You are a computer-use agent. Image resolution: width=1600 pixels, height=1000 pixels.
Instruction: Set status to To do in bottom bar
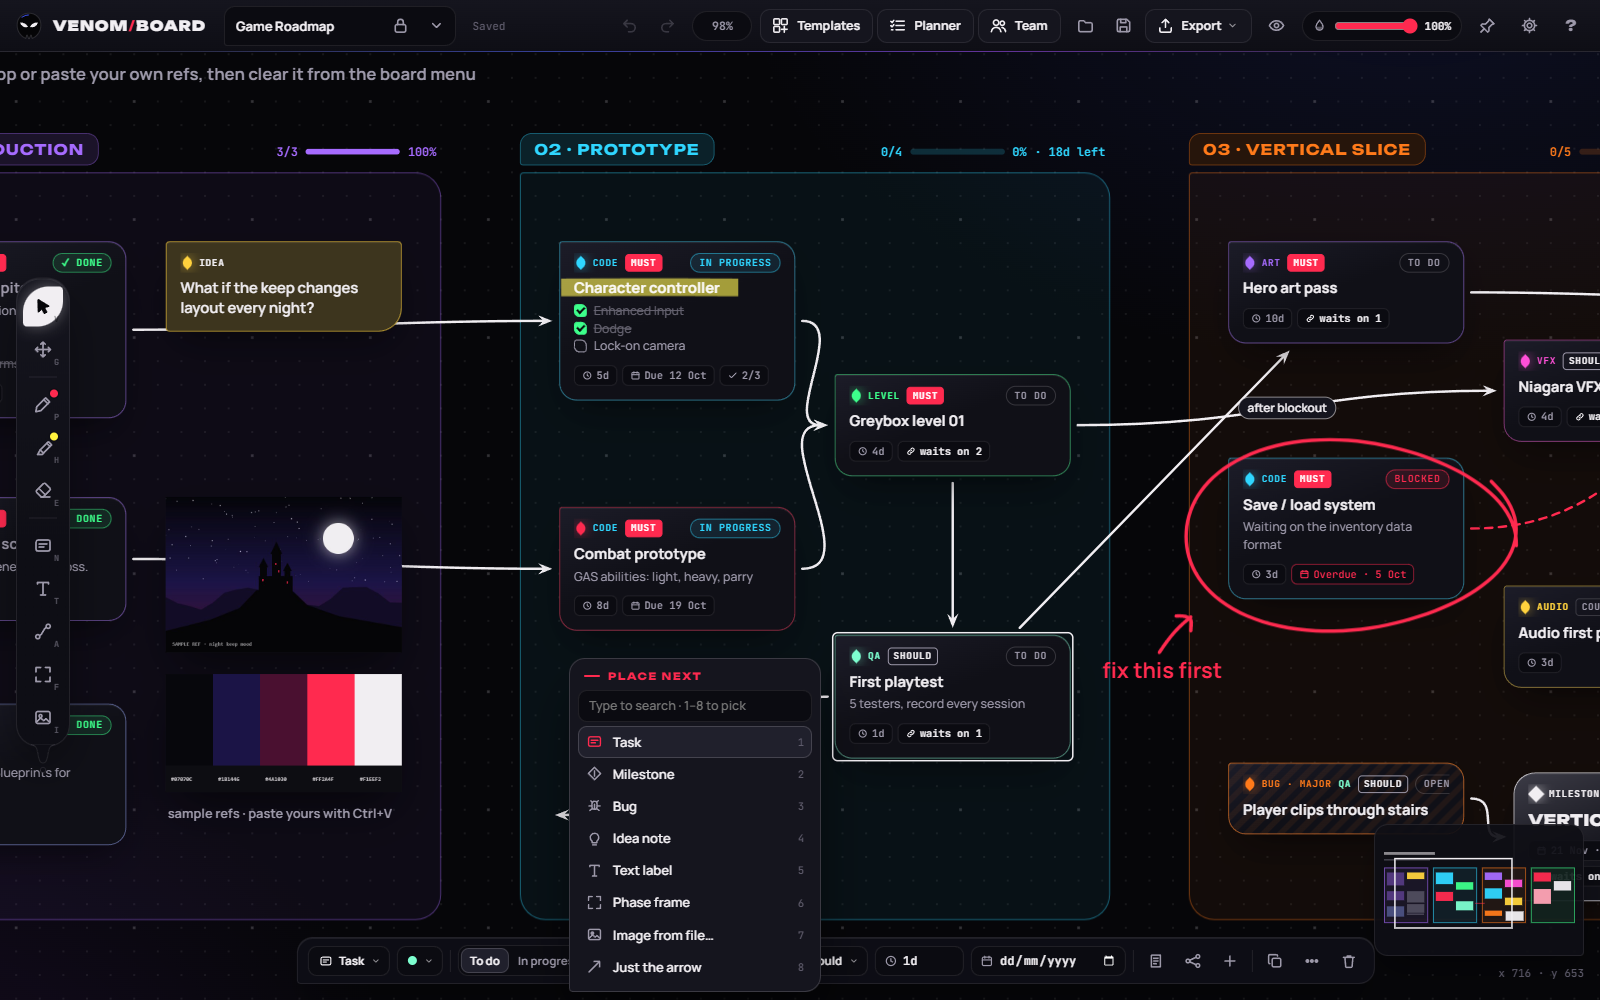(484, 961)
